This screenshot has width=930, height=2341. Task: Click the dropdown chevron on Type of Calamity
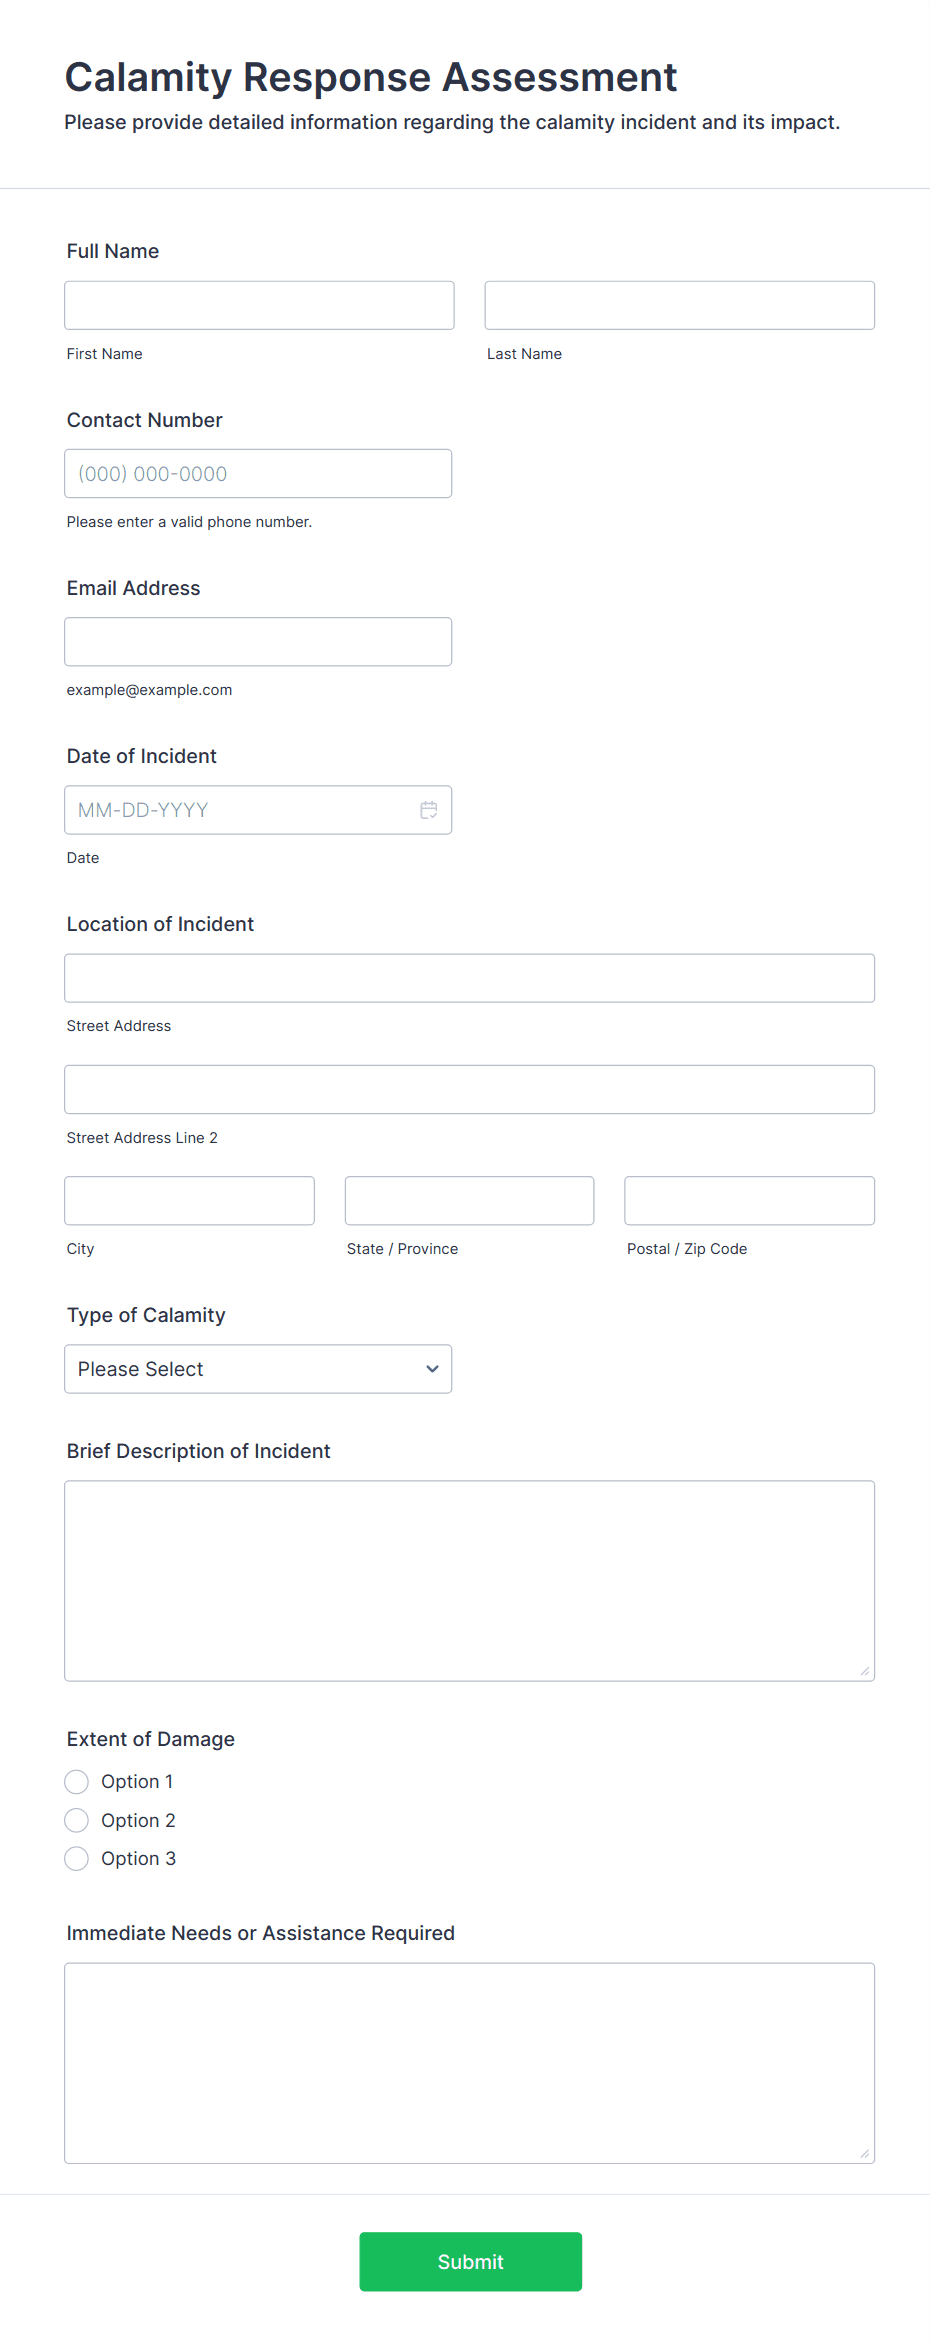tap(432, 1368)
